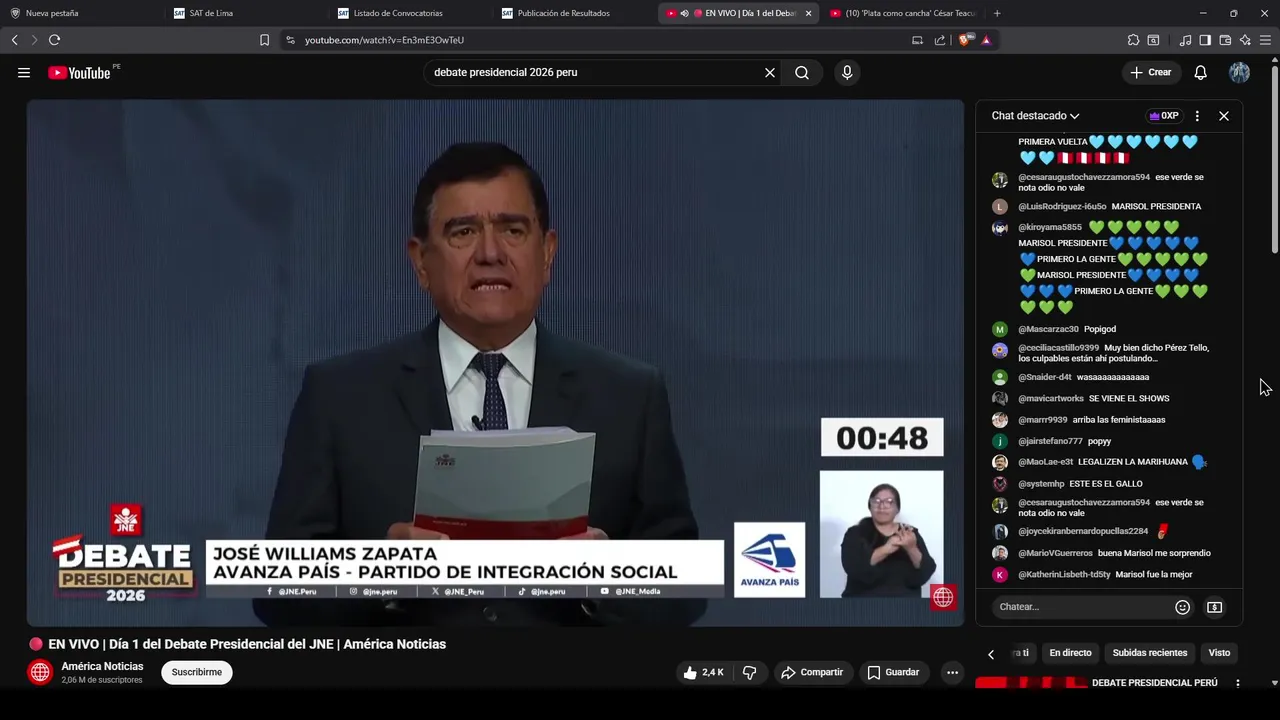Clear the search box text
The width and height of the screenshot is (1280, 720).
coord(770,72)
